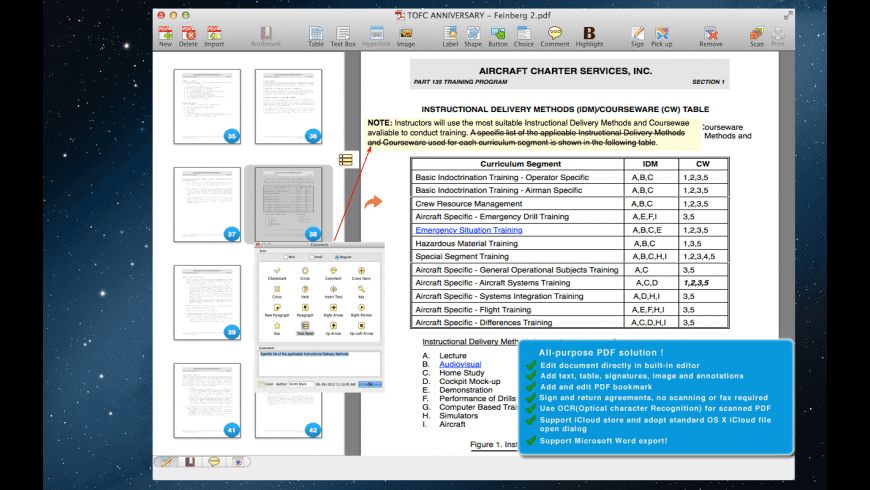Viewport: 870px width, 490px height.
Task: Choose the Shape tool
Action: [473, 36]
